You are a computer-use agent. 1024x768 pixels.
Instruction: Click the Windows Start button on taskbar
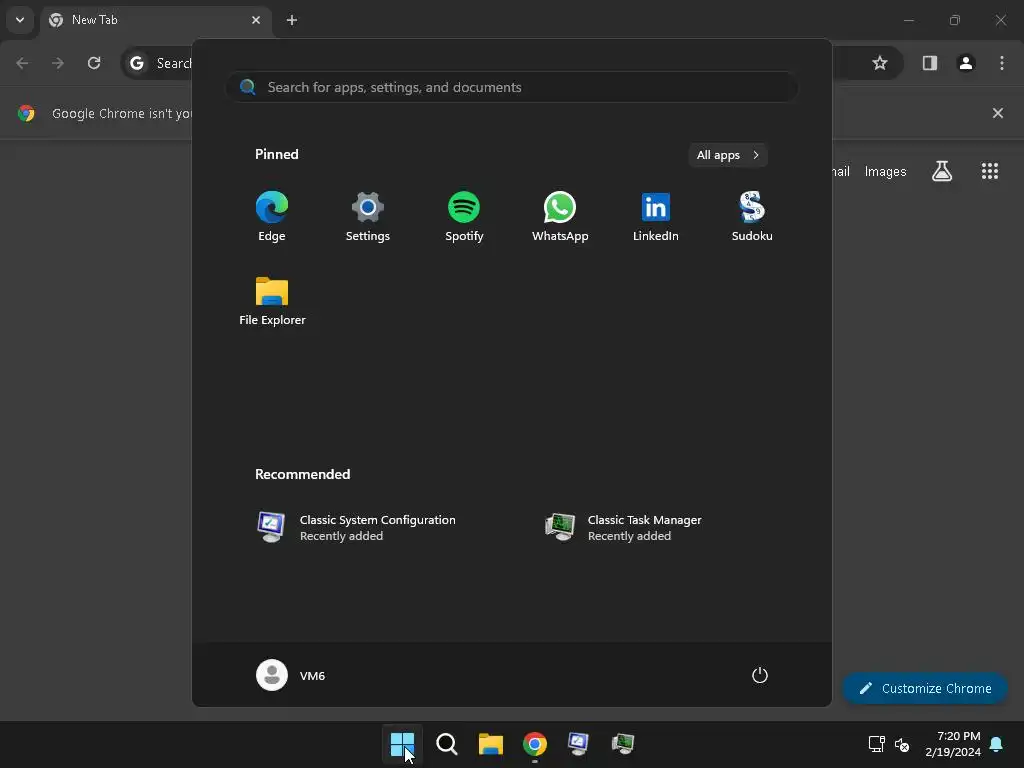click(x=402, y=744)
